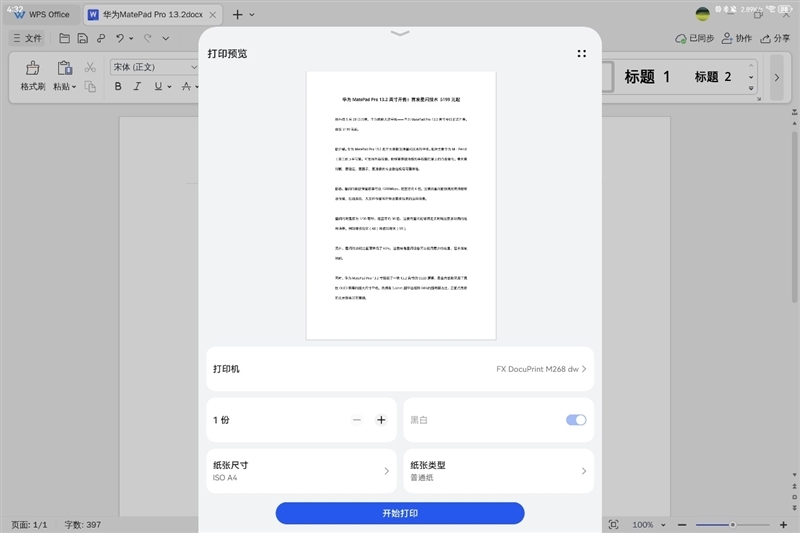Click the Copy icon below scissors

tap(90, 87)
